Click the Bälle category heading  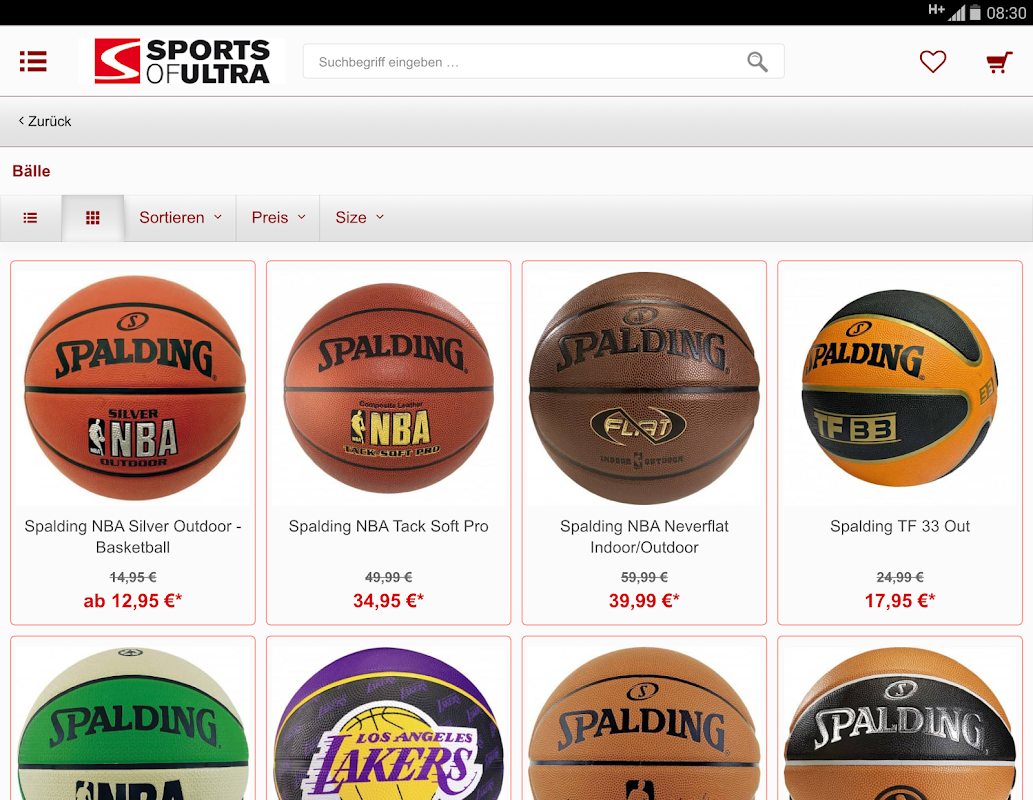pyautogui.click(x=31, y=171)
